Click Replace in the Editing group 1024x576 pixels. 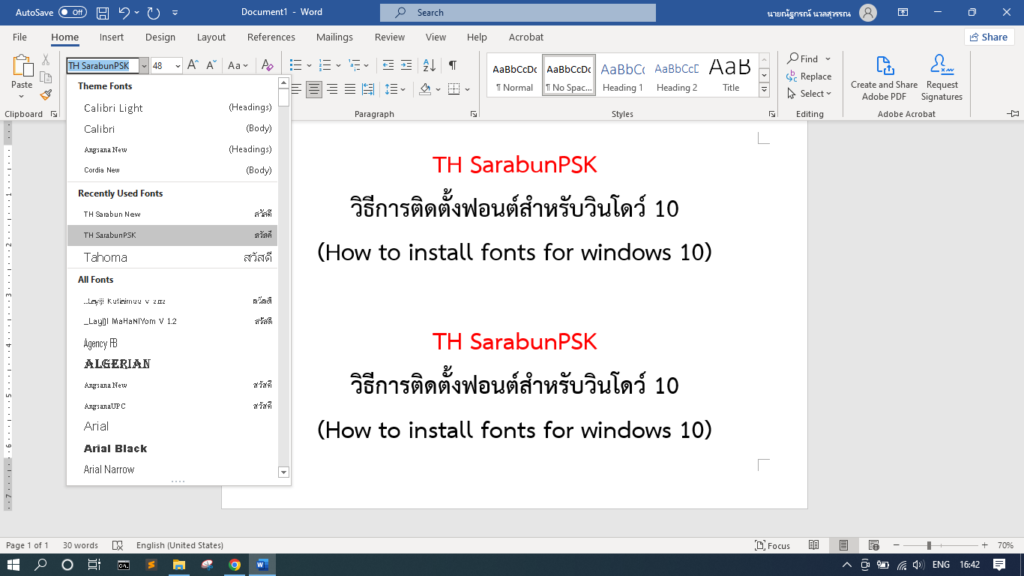click(x=809, y=76)
